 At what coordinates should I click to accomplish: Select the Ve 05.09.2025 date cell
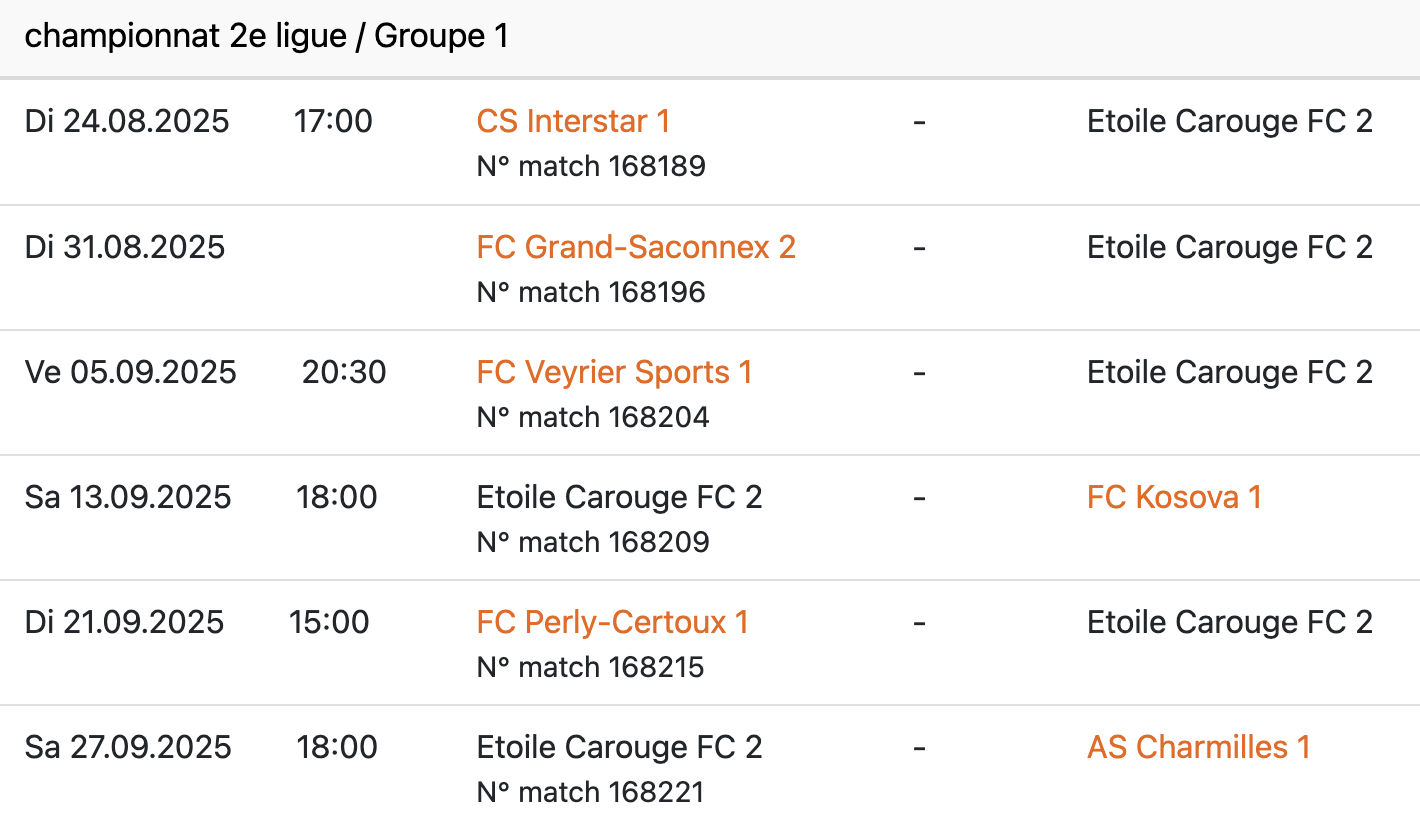tap(131, 372)
